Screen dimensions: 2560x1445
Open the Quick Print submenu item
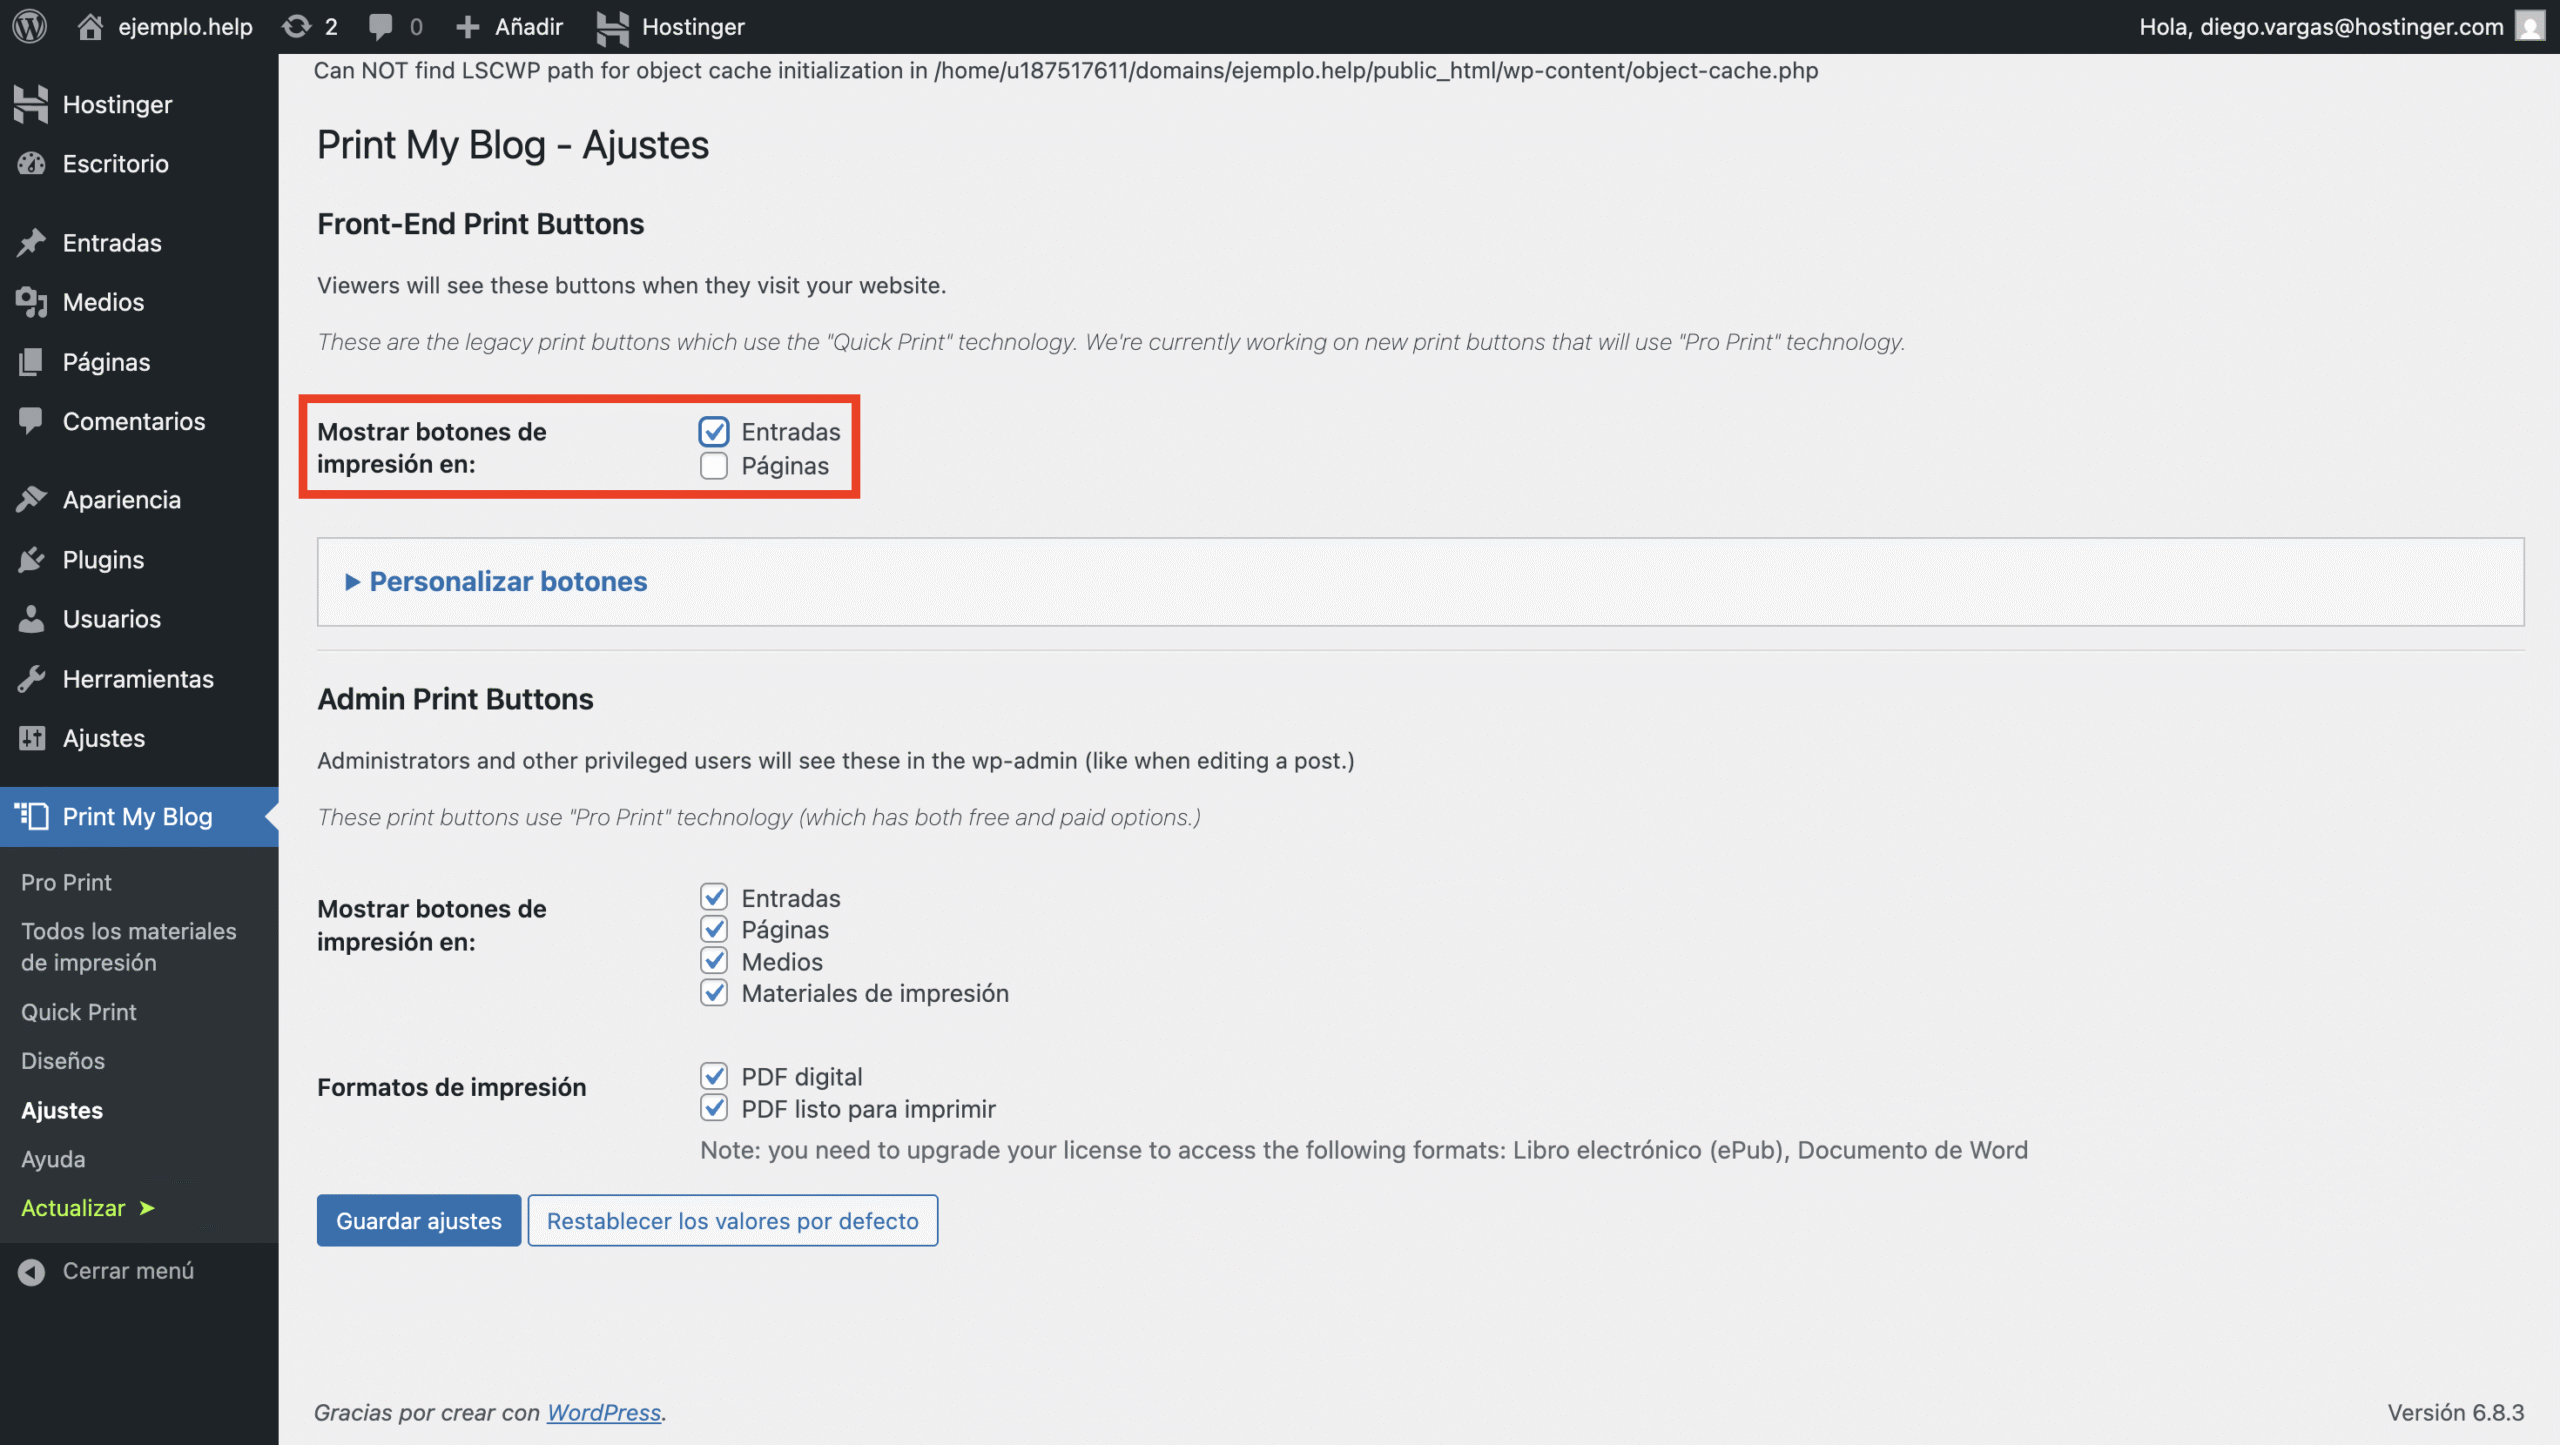click(79, 1012)
